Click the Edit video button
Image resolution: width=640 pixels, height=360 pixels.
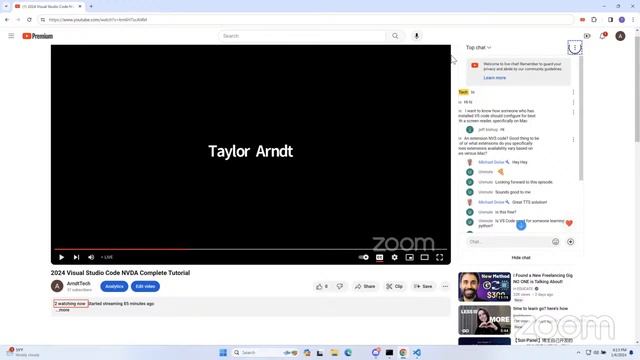click(x=145, y=287)
